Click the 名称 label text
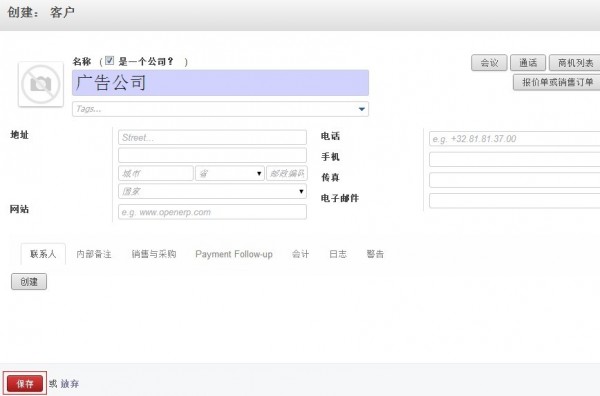The image size is (600, 396). [82, 61]
